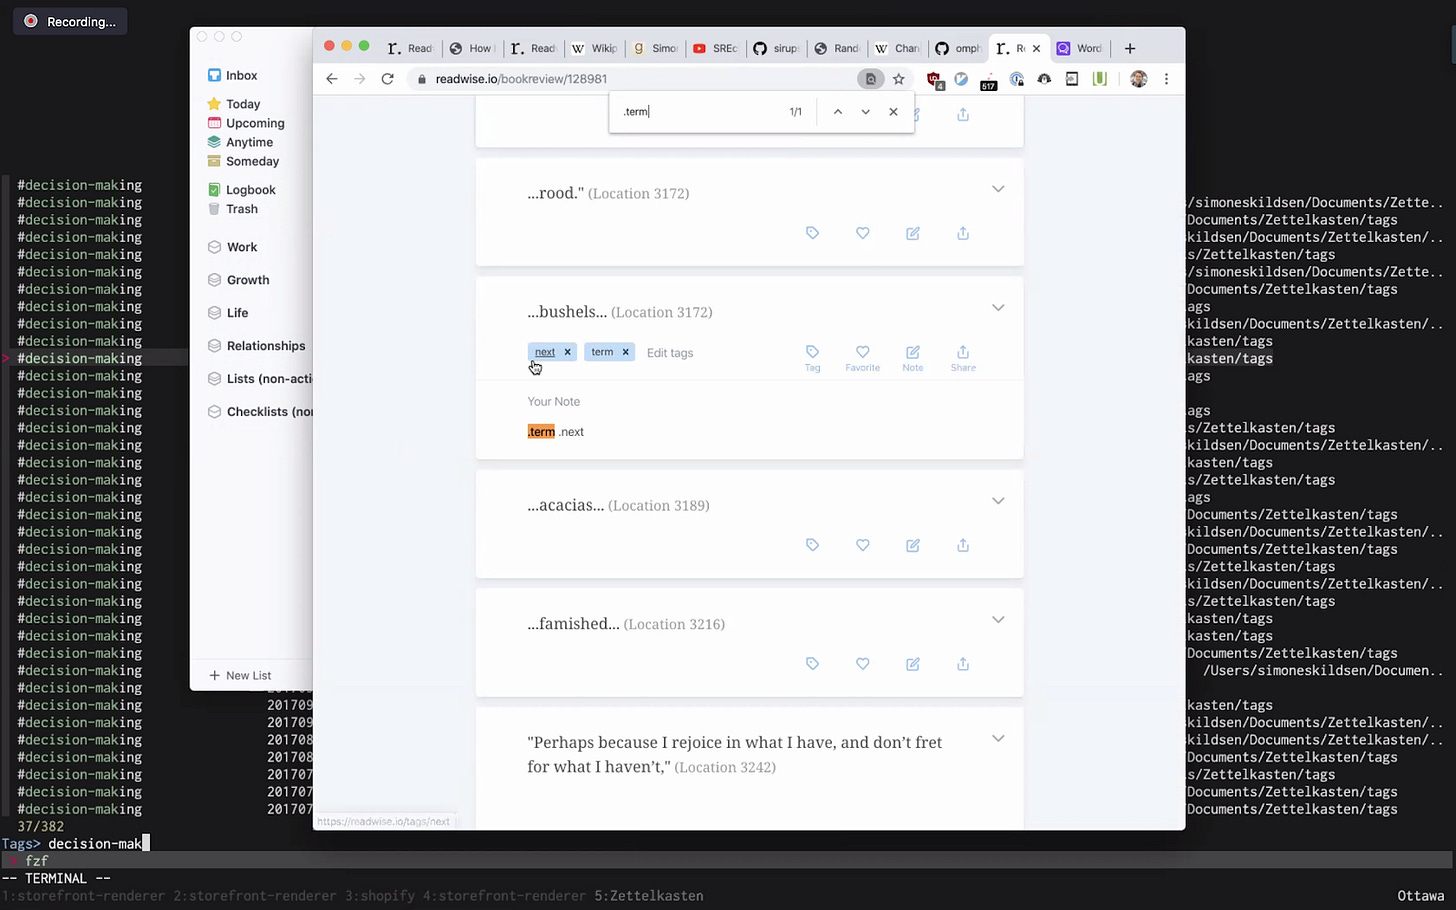Tag the '...rood.' highlight

coord(812,233)
